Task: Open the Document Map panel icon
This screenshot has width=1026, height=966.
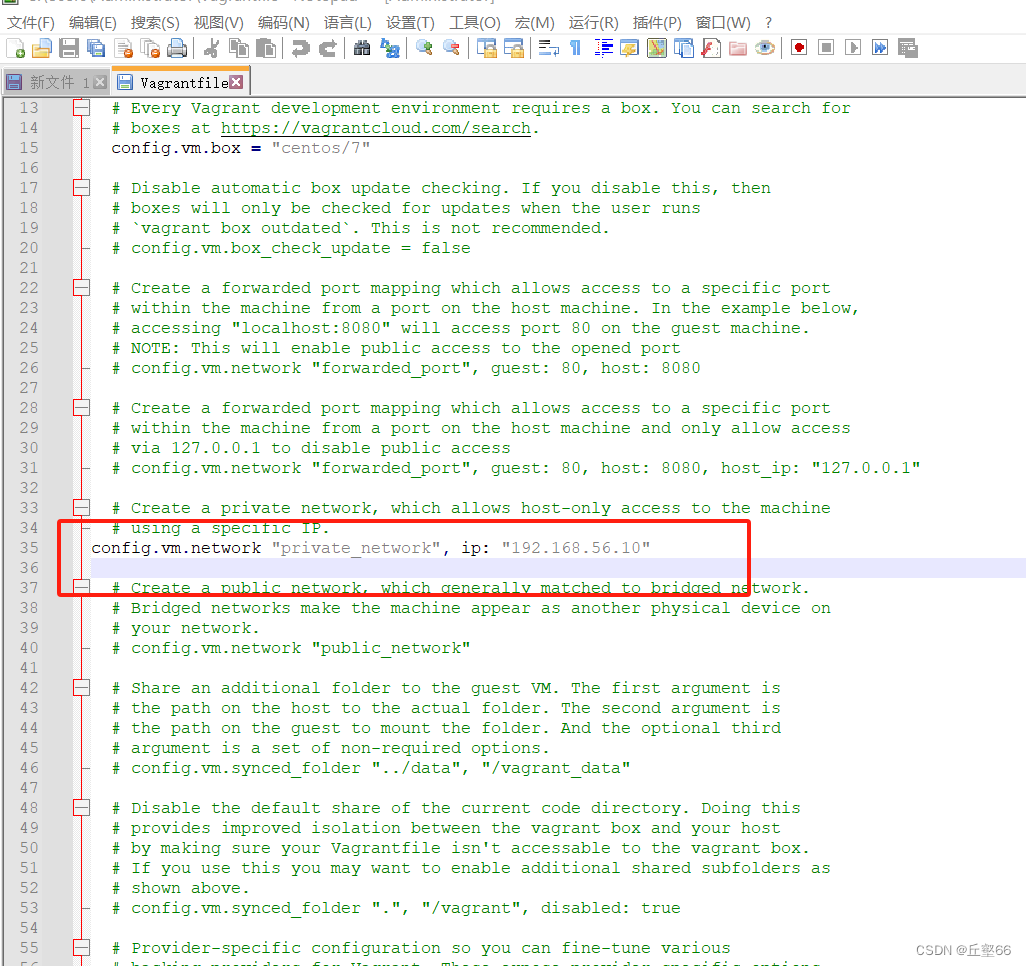Action: tap(657, 48)
